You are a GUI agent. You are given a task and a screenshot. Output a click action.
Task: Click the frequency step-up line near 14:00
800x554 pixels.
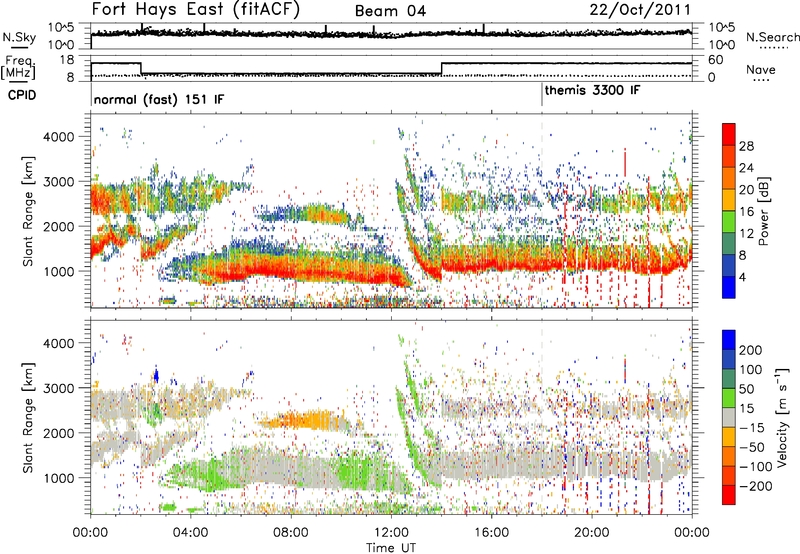point(442,69)
